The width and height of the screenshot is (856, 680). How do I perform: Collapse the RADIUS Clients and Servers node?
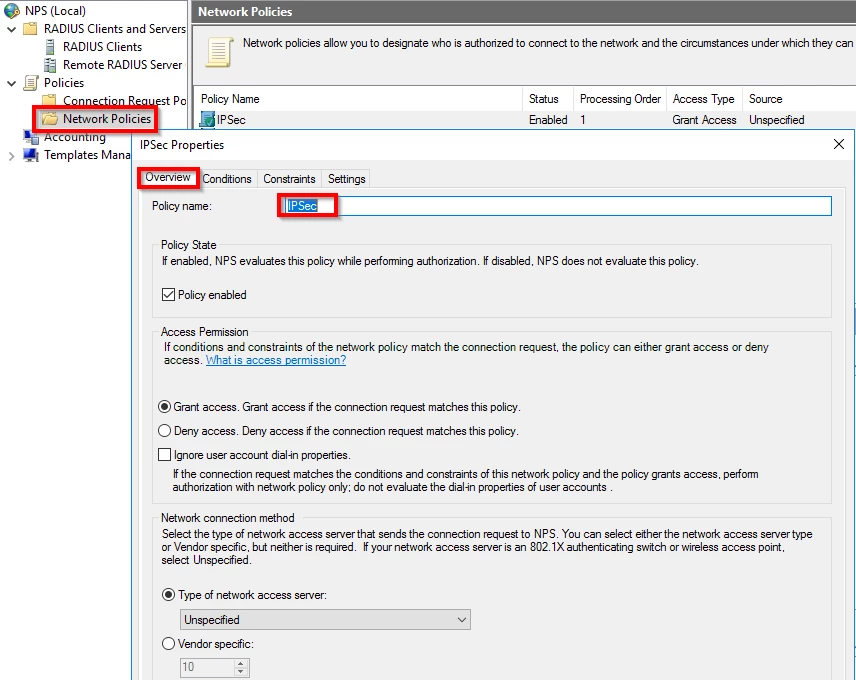[11, 29]
